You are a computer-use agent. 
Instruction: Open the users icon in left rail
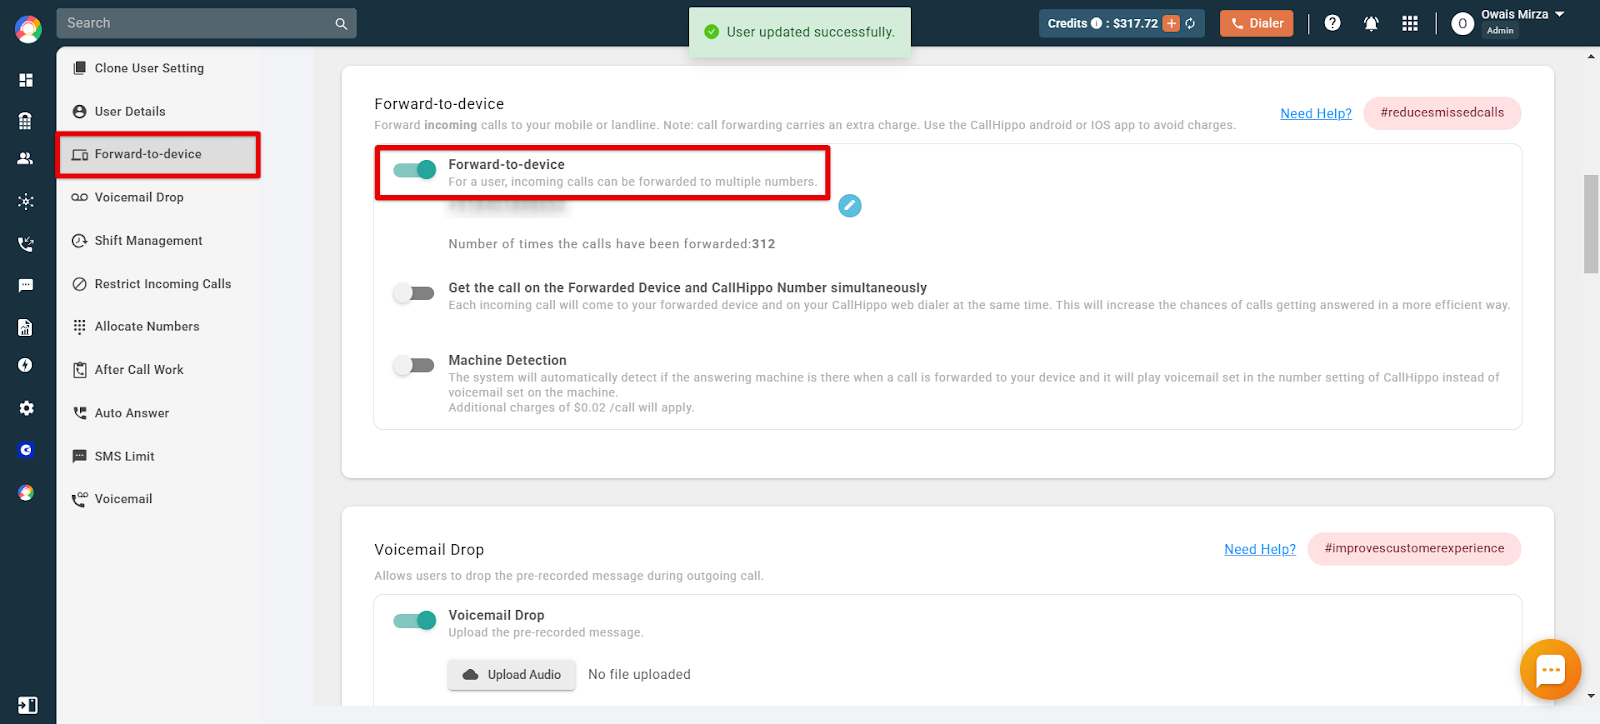26,158
